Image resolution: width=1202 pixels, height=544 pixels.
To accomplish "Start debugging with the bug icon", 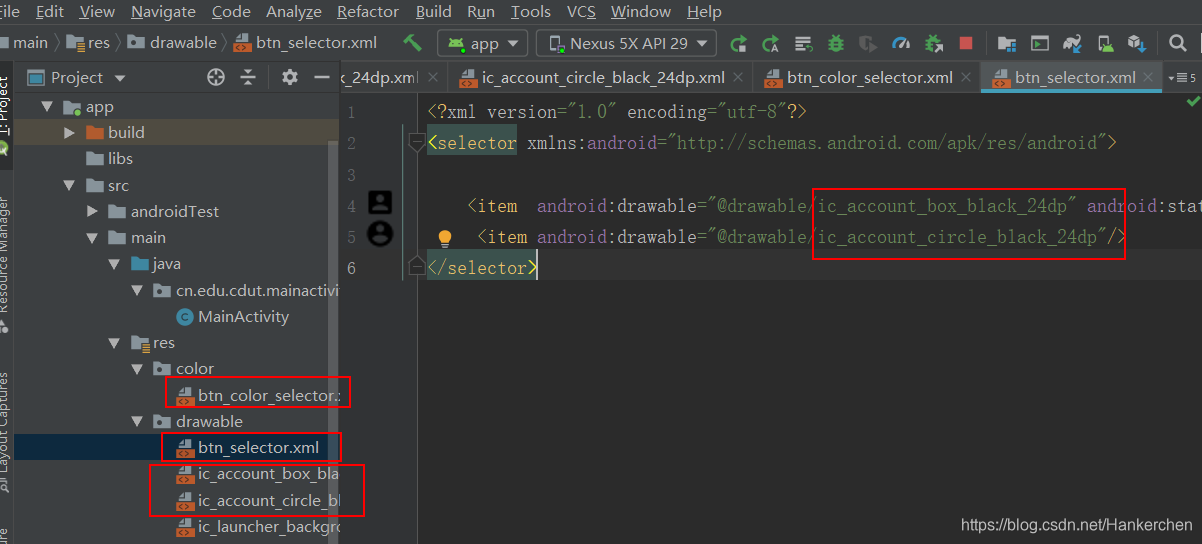I will [x=836, y=43].
